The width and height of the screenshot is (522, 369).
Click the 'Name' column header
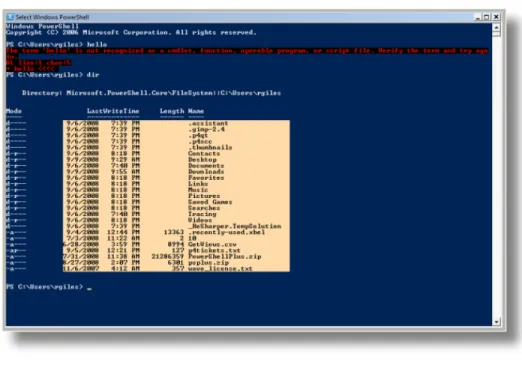tap(196, 111)
